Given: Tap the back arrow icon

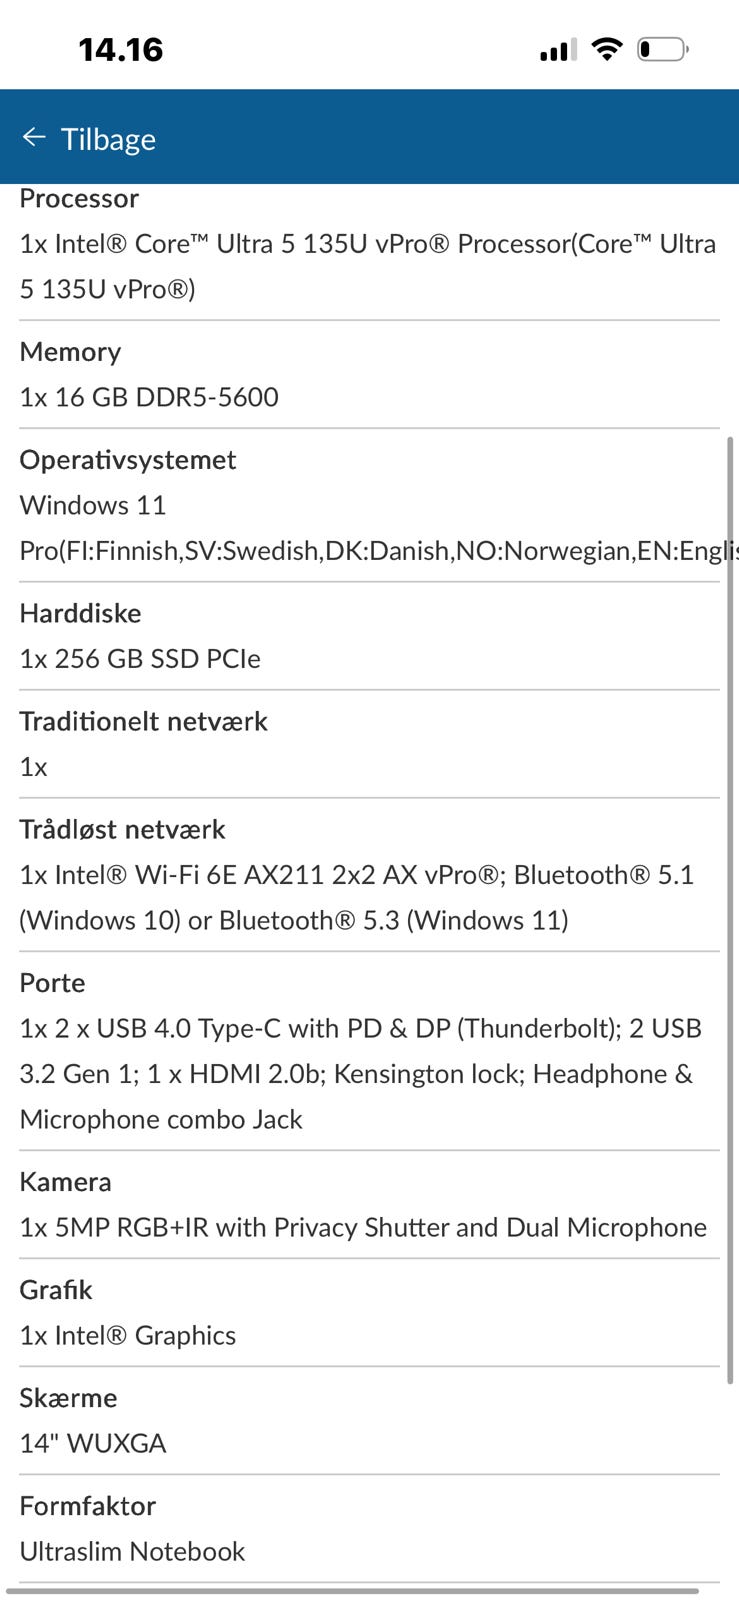Looking at the screenshot, I should 34,138.
